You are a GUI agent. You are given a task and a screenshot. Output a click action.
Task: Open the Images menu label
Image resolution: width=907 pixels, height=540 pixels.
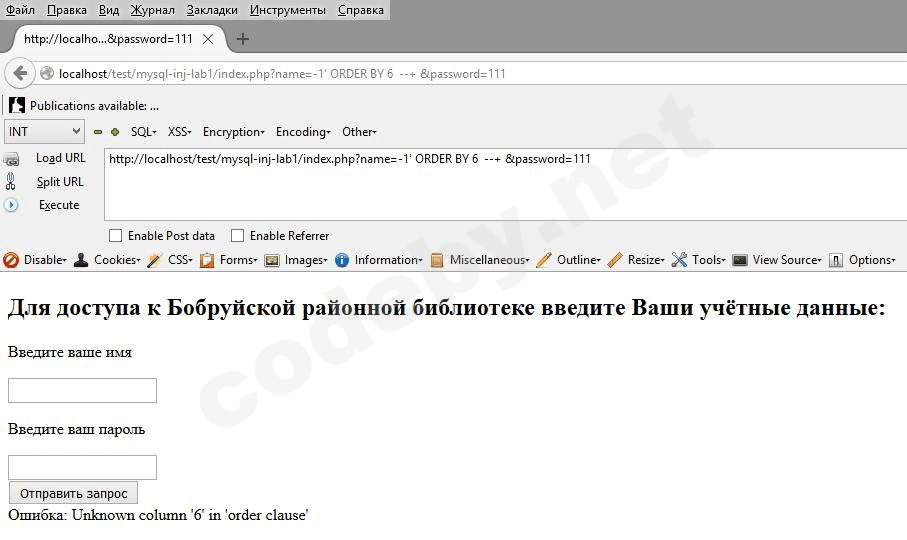point(306,260)
